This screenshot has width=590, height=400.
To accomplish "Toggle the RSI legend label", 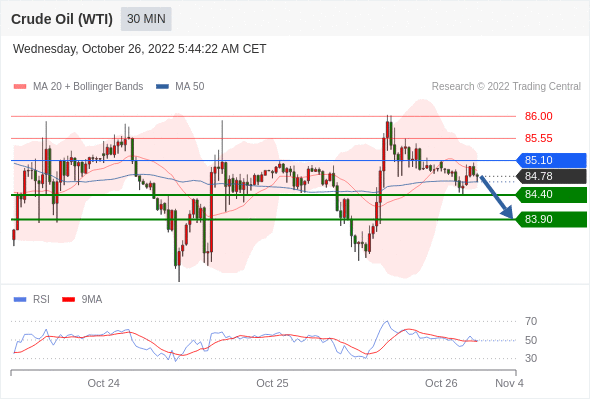I will click(x=41, y=300).
